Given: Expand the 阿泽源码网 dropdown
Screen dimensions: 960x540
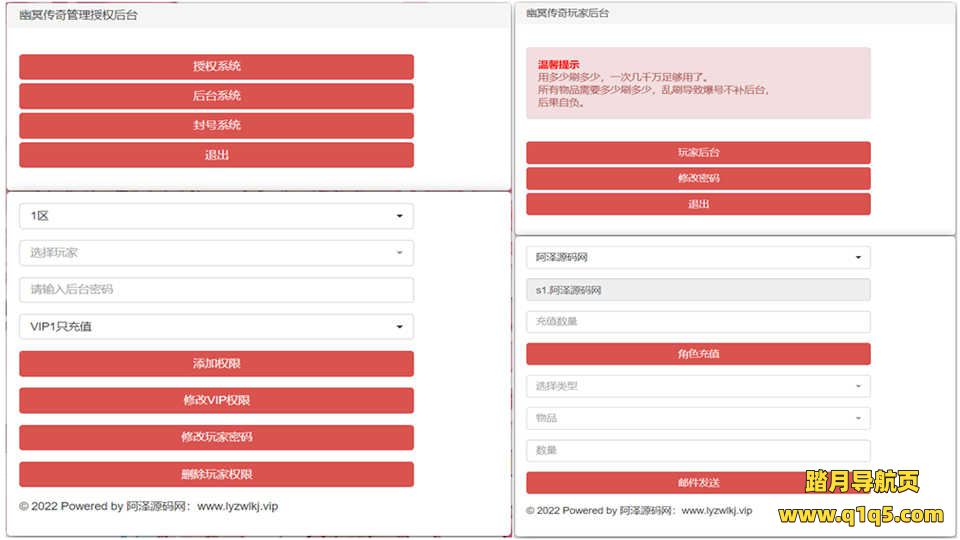Looking at the screenshot, I should click(x=698, y=258).
